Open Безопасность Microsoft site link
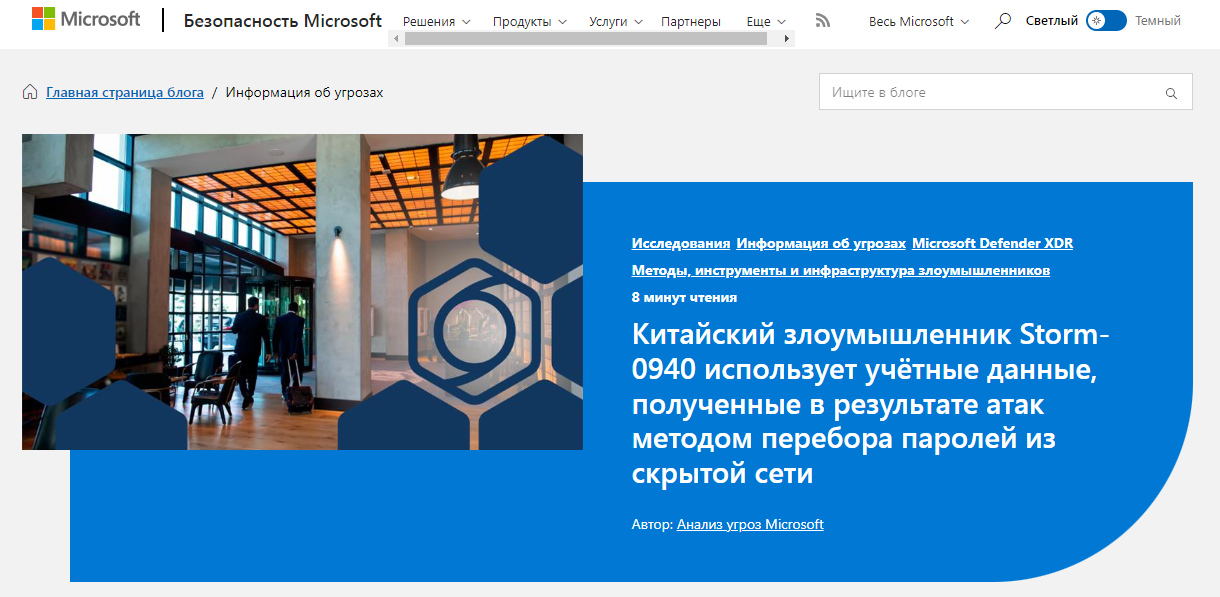The width and height of the screenshot is (1220, 597). [283, 20]
